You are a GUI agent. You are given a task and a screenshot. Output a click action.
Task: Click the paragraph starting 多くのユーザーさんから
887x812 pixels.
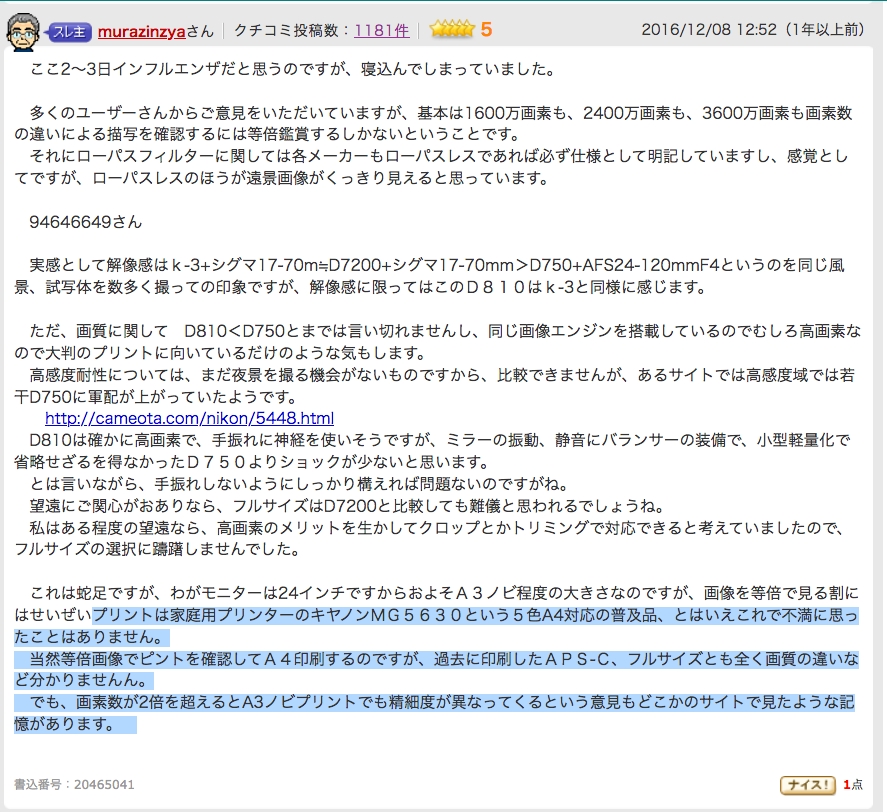click(x=434, y=124)
